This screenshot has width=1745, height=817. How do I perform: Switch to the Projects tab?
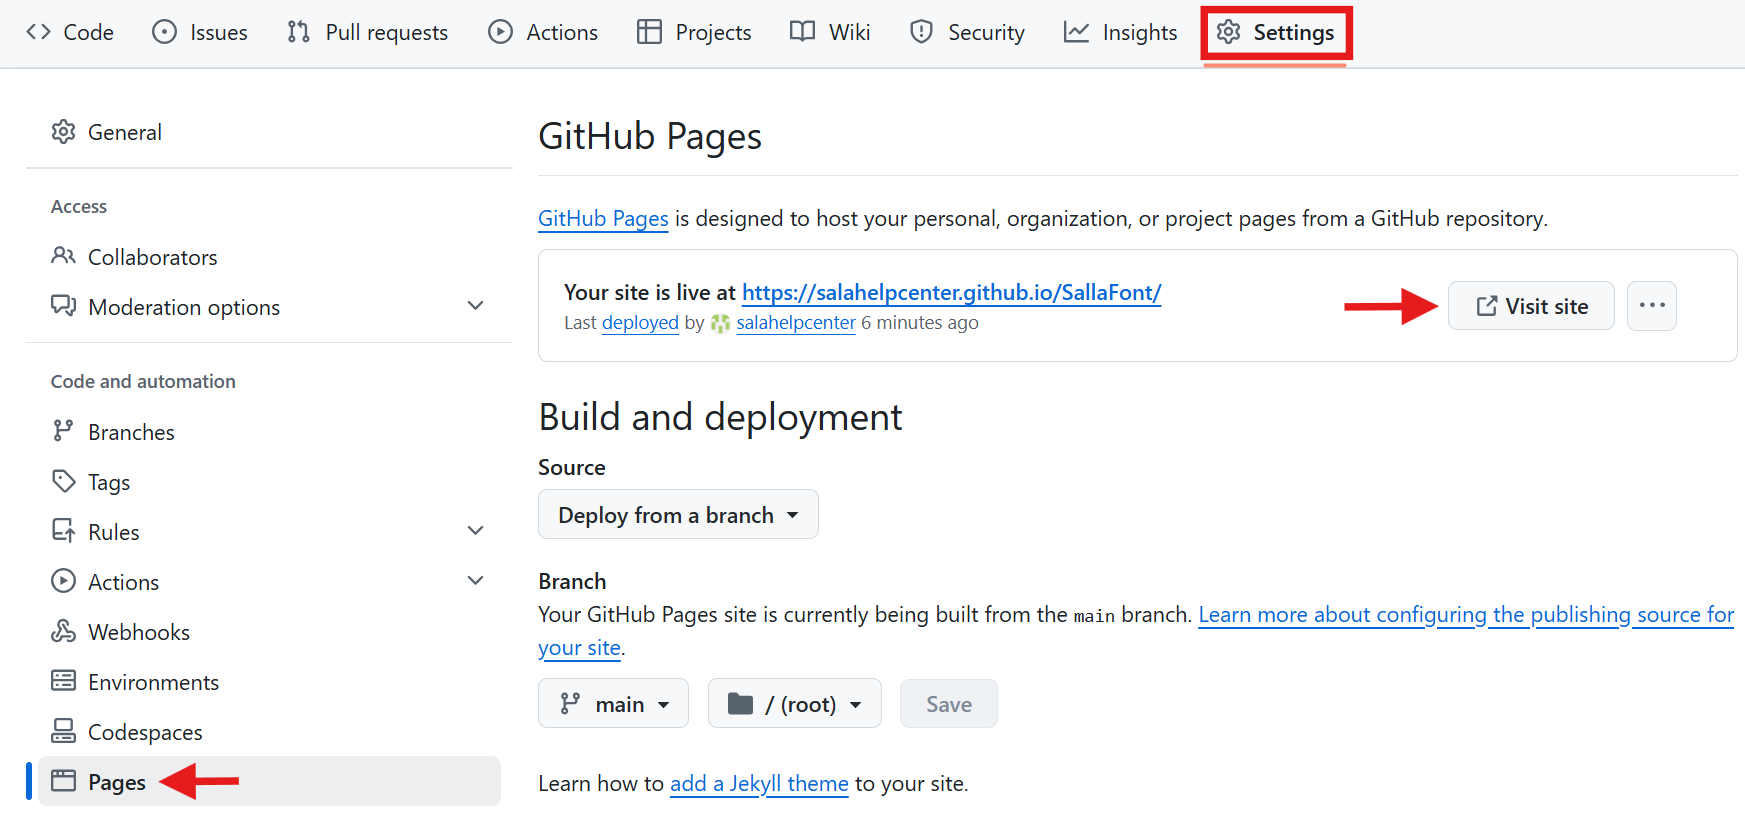coord(694,32)
